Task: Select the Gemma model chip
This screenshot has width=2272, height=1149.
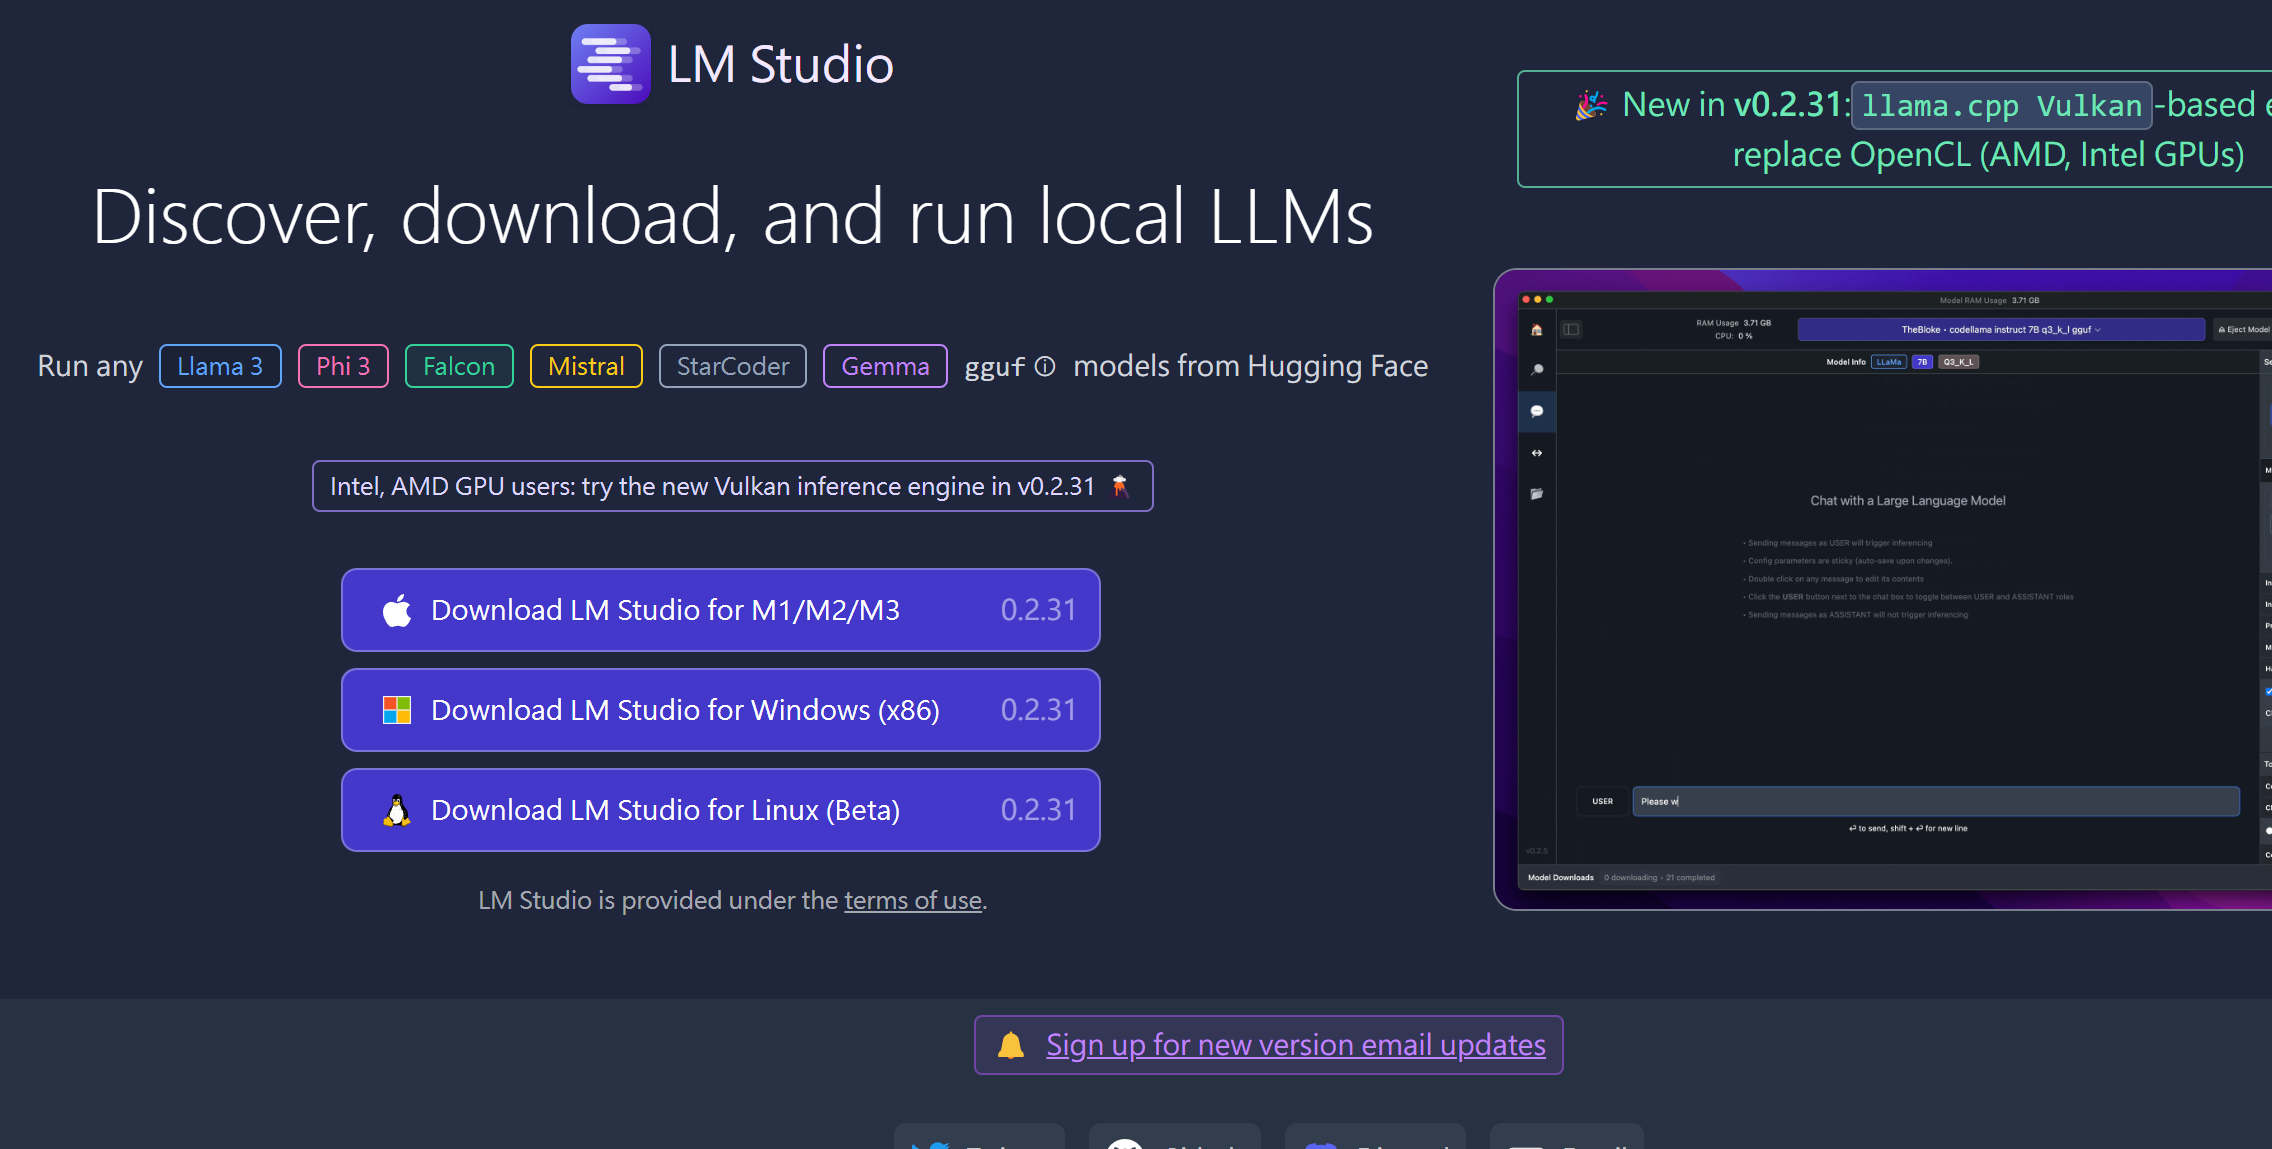Action: click(x=885, y=366)
